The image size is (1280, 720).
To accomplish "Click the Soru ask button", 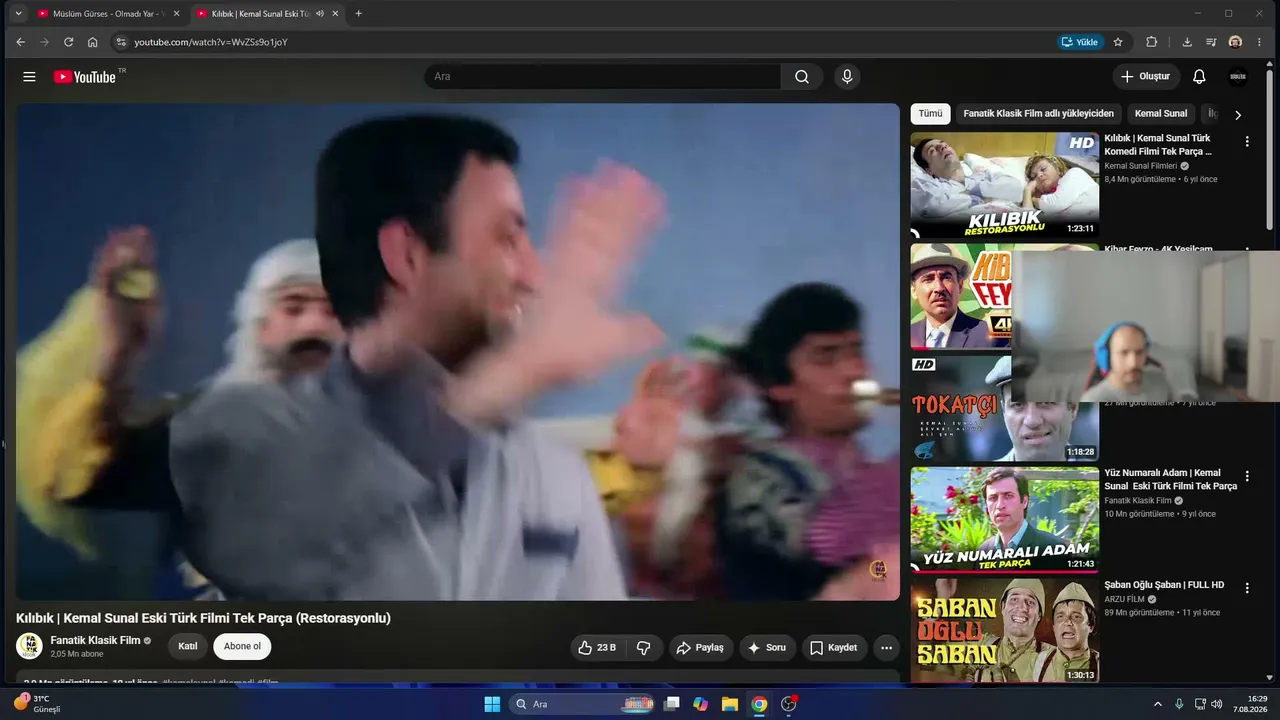I will [x=767, y=648].
